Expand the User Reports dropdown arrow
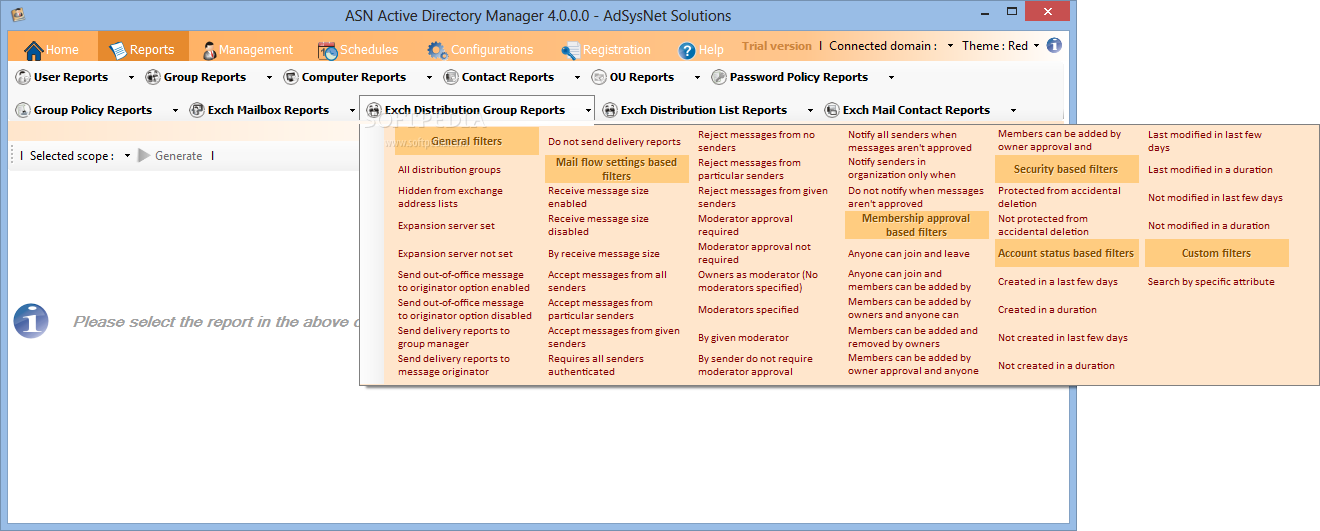 [x=132, y=77]
